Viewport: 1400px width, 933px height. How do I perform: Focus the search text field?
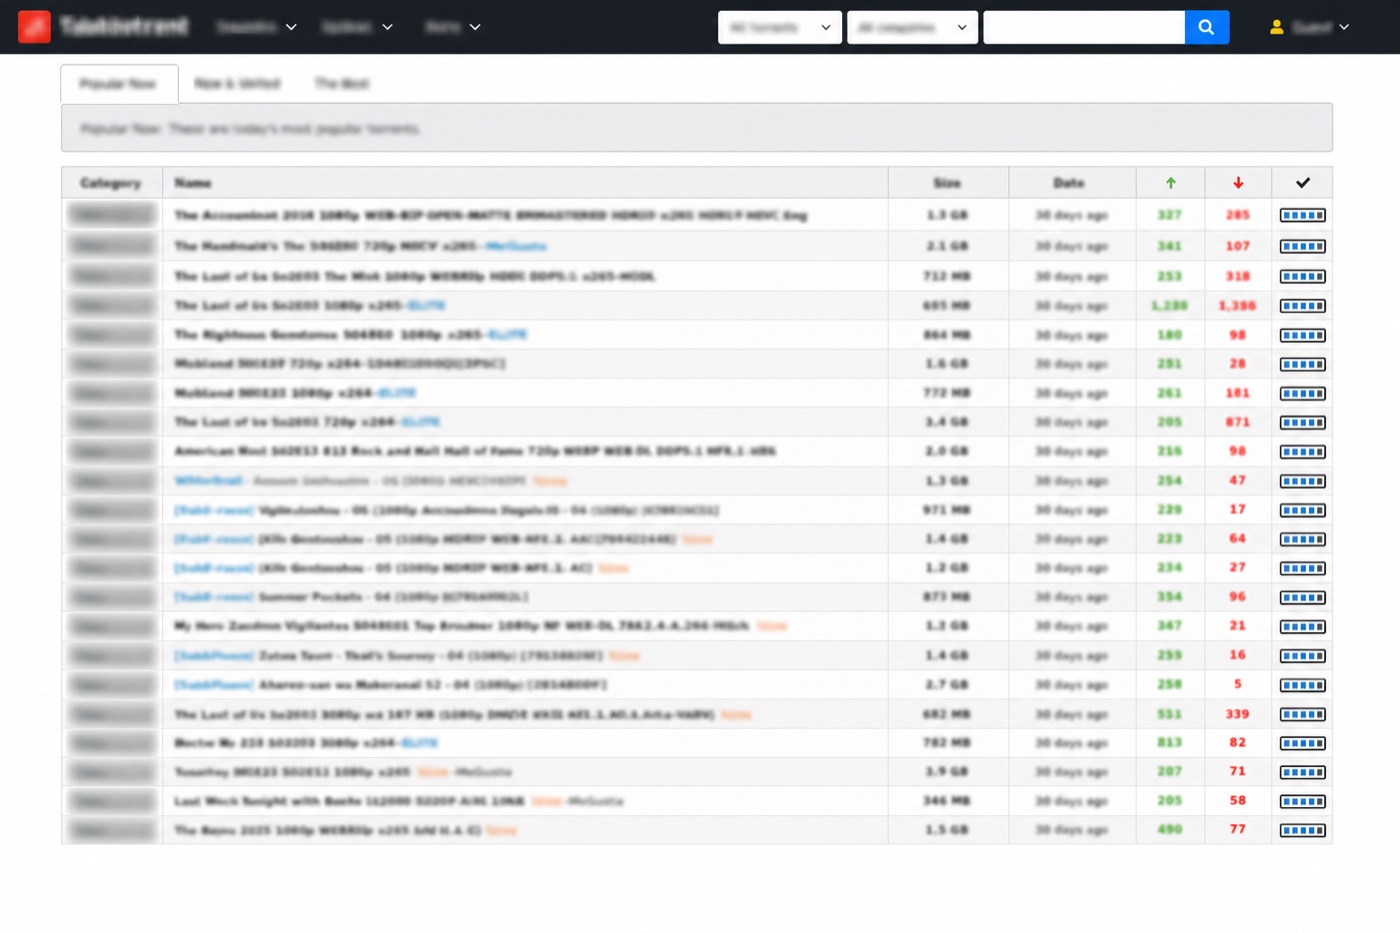click(x=1084, y=27)
